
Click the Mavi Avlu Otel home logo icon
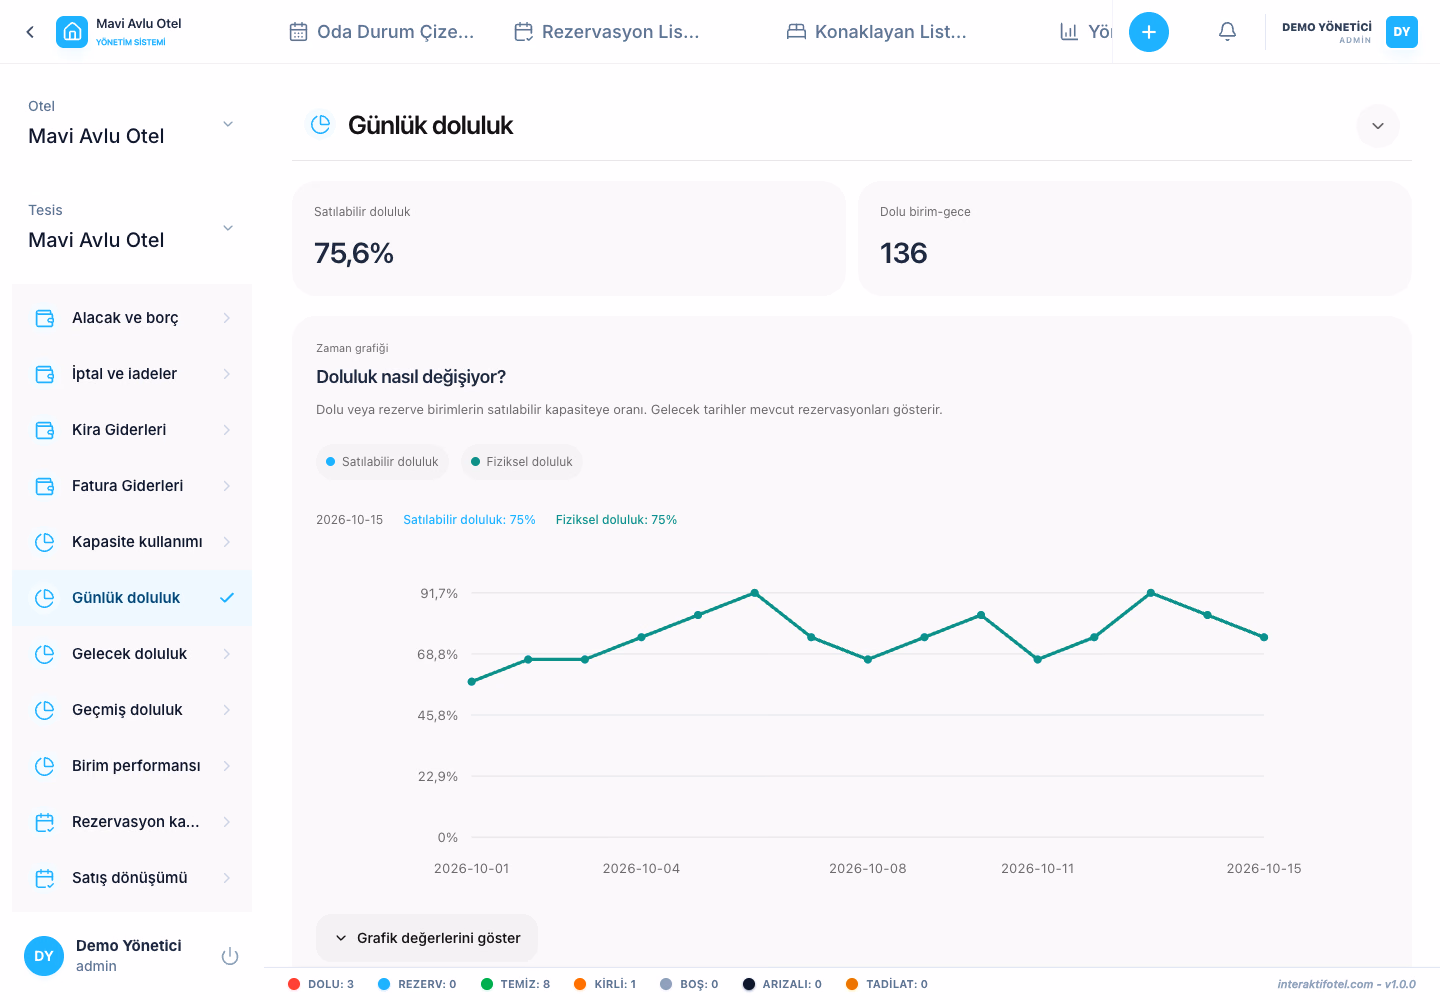72,32
